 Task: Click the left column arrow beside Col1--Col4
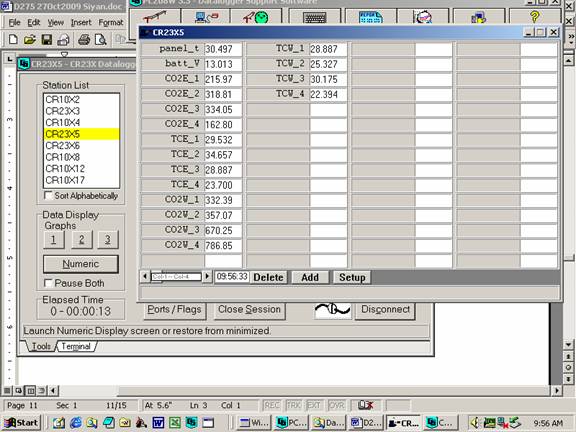coord(145,276)
